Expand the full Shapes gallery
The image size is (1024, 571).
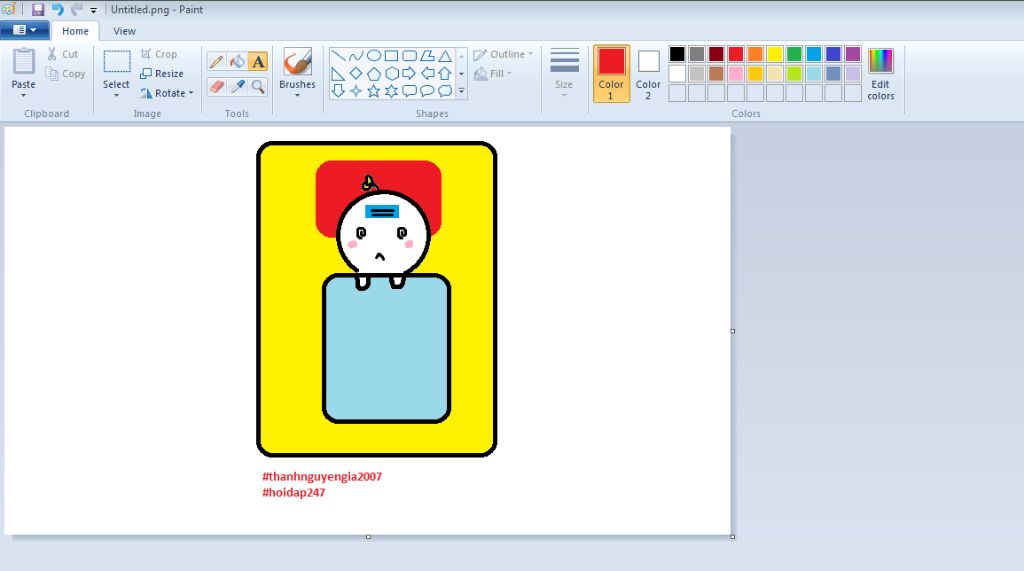461,91
